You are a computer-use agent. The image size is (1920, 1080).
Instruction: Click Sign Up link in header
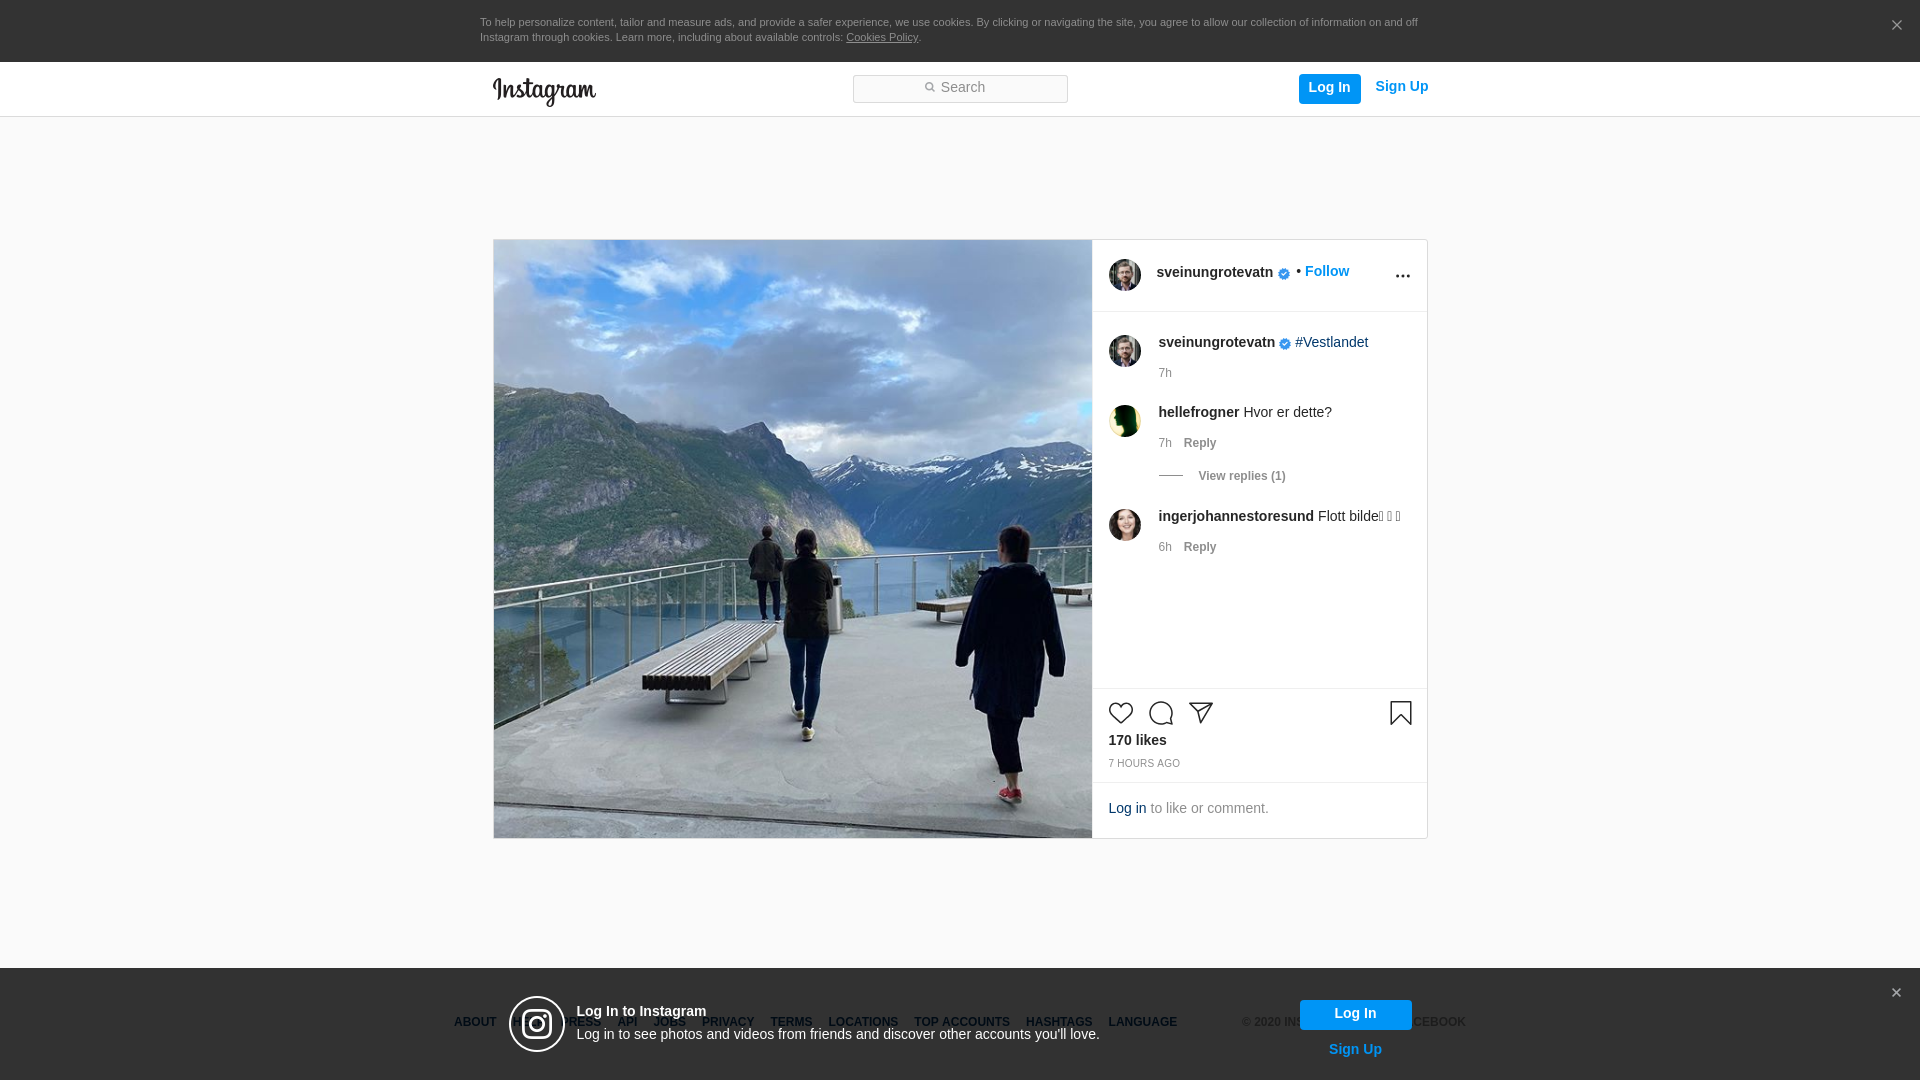[1401, 87]
